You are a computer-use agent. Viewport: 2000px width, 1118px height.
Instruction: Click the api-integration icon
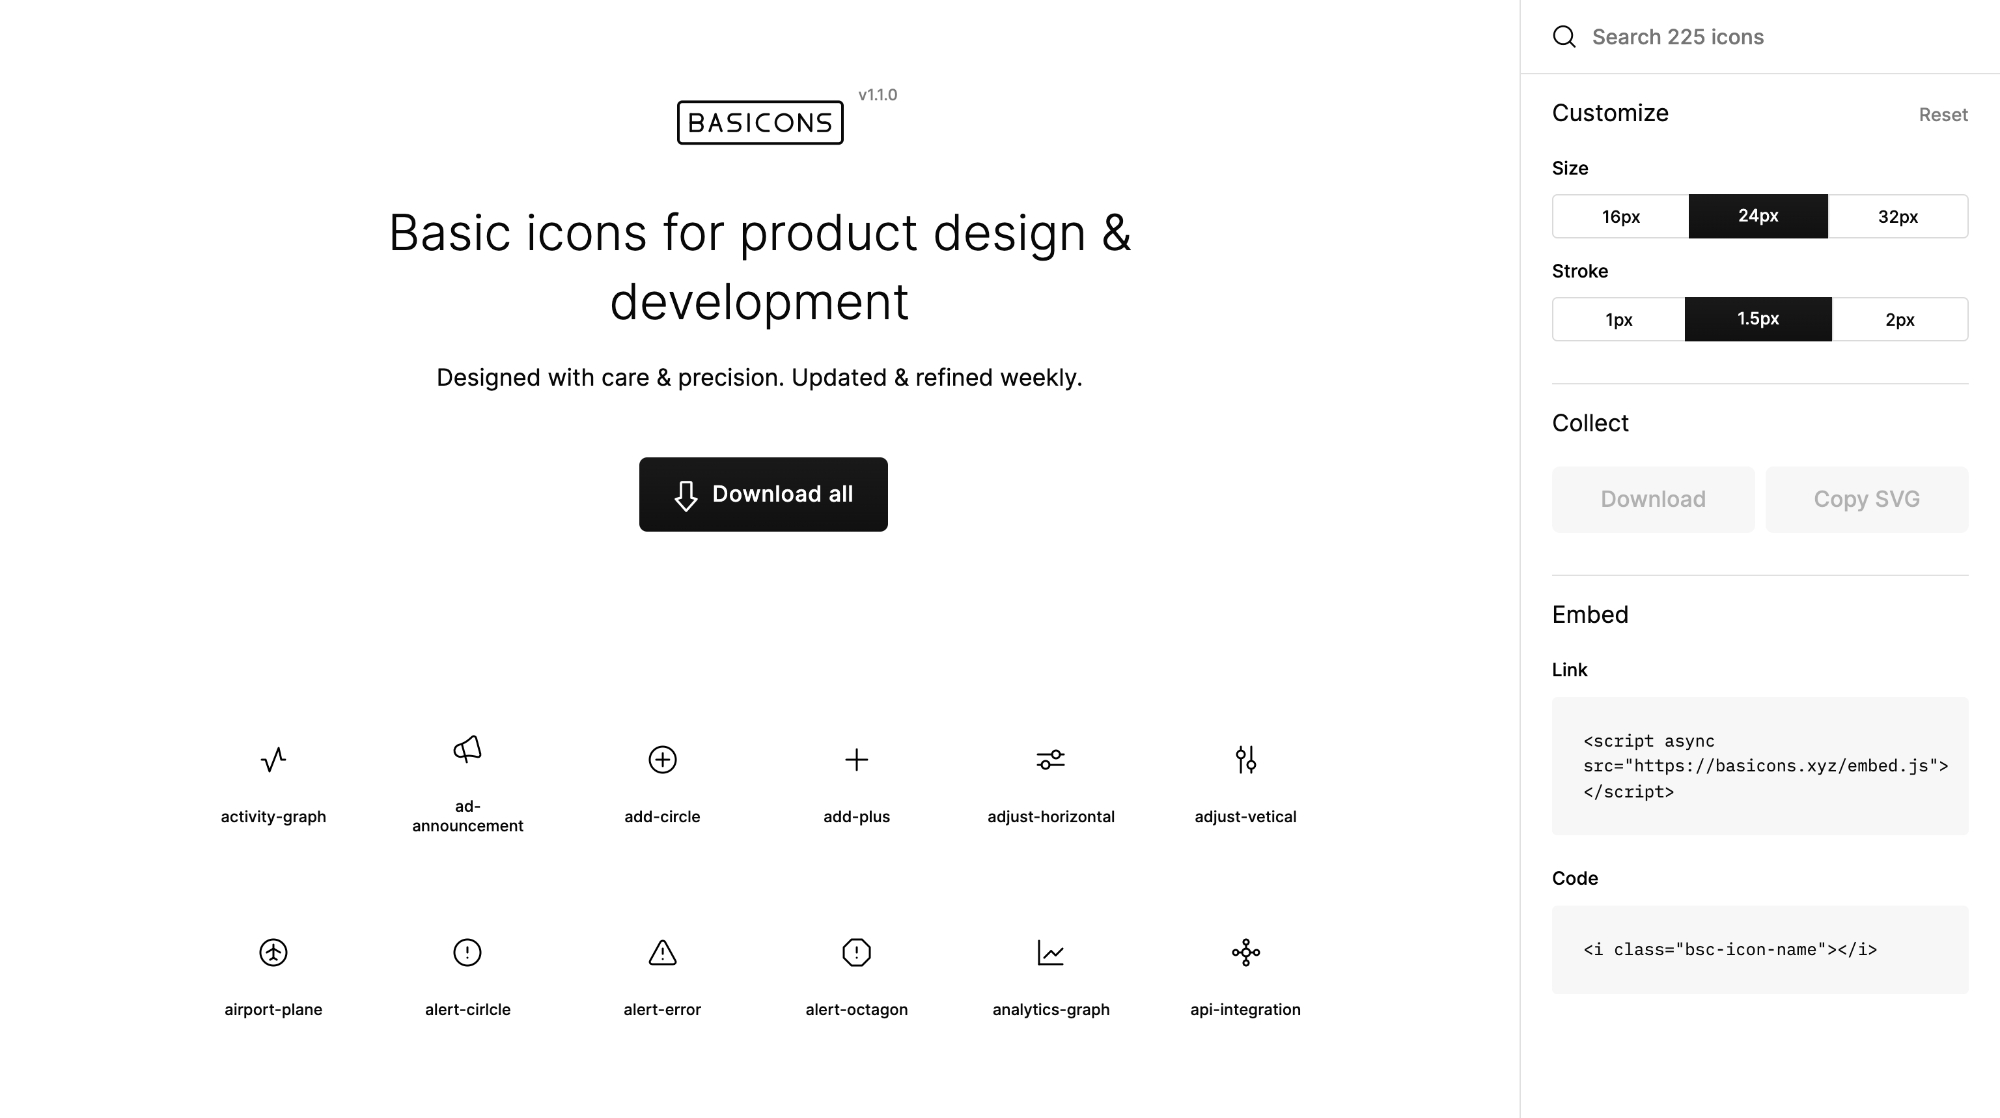coord(1246,952)
